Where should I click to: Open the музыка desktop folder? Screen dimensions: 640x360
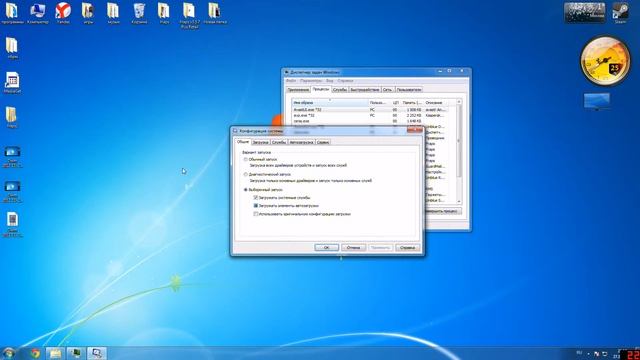tap(113, 13)
